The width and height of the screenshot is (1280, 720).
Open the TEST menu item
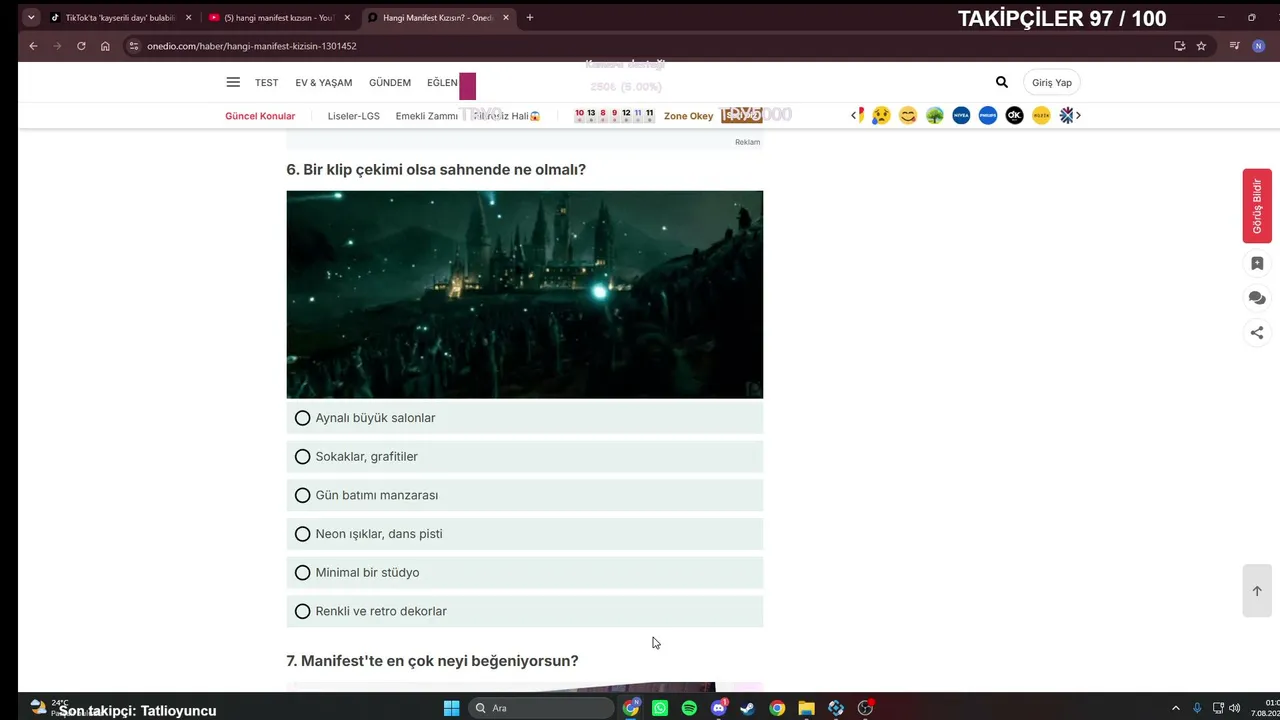pyautogui.click(x=266, y=83)
